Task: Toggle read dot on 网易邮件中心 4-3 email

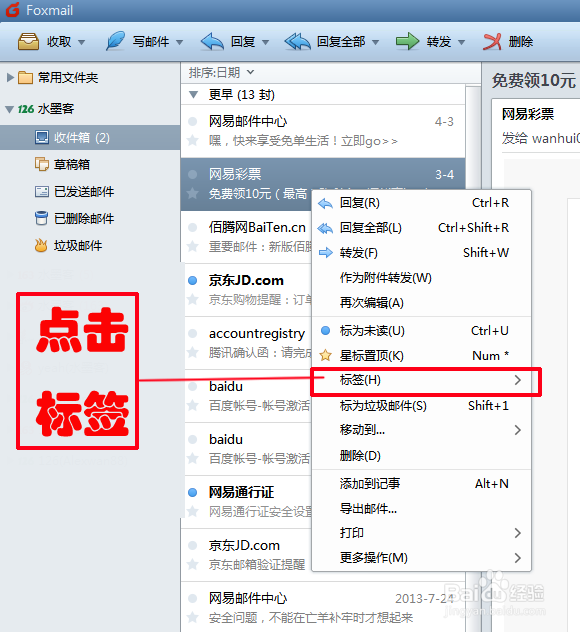Action: tap(193, 121)
